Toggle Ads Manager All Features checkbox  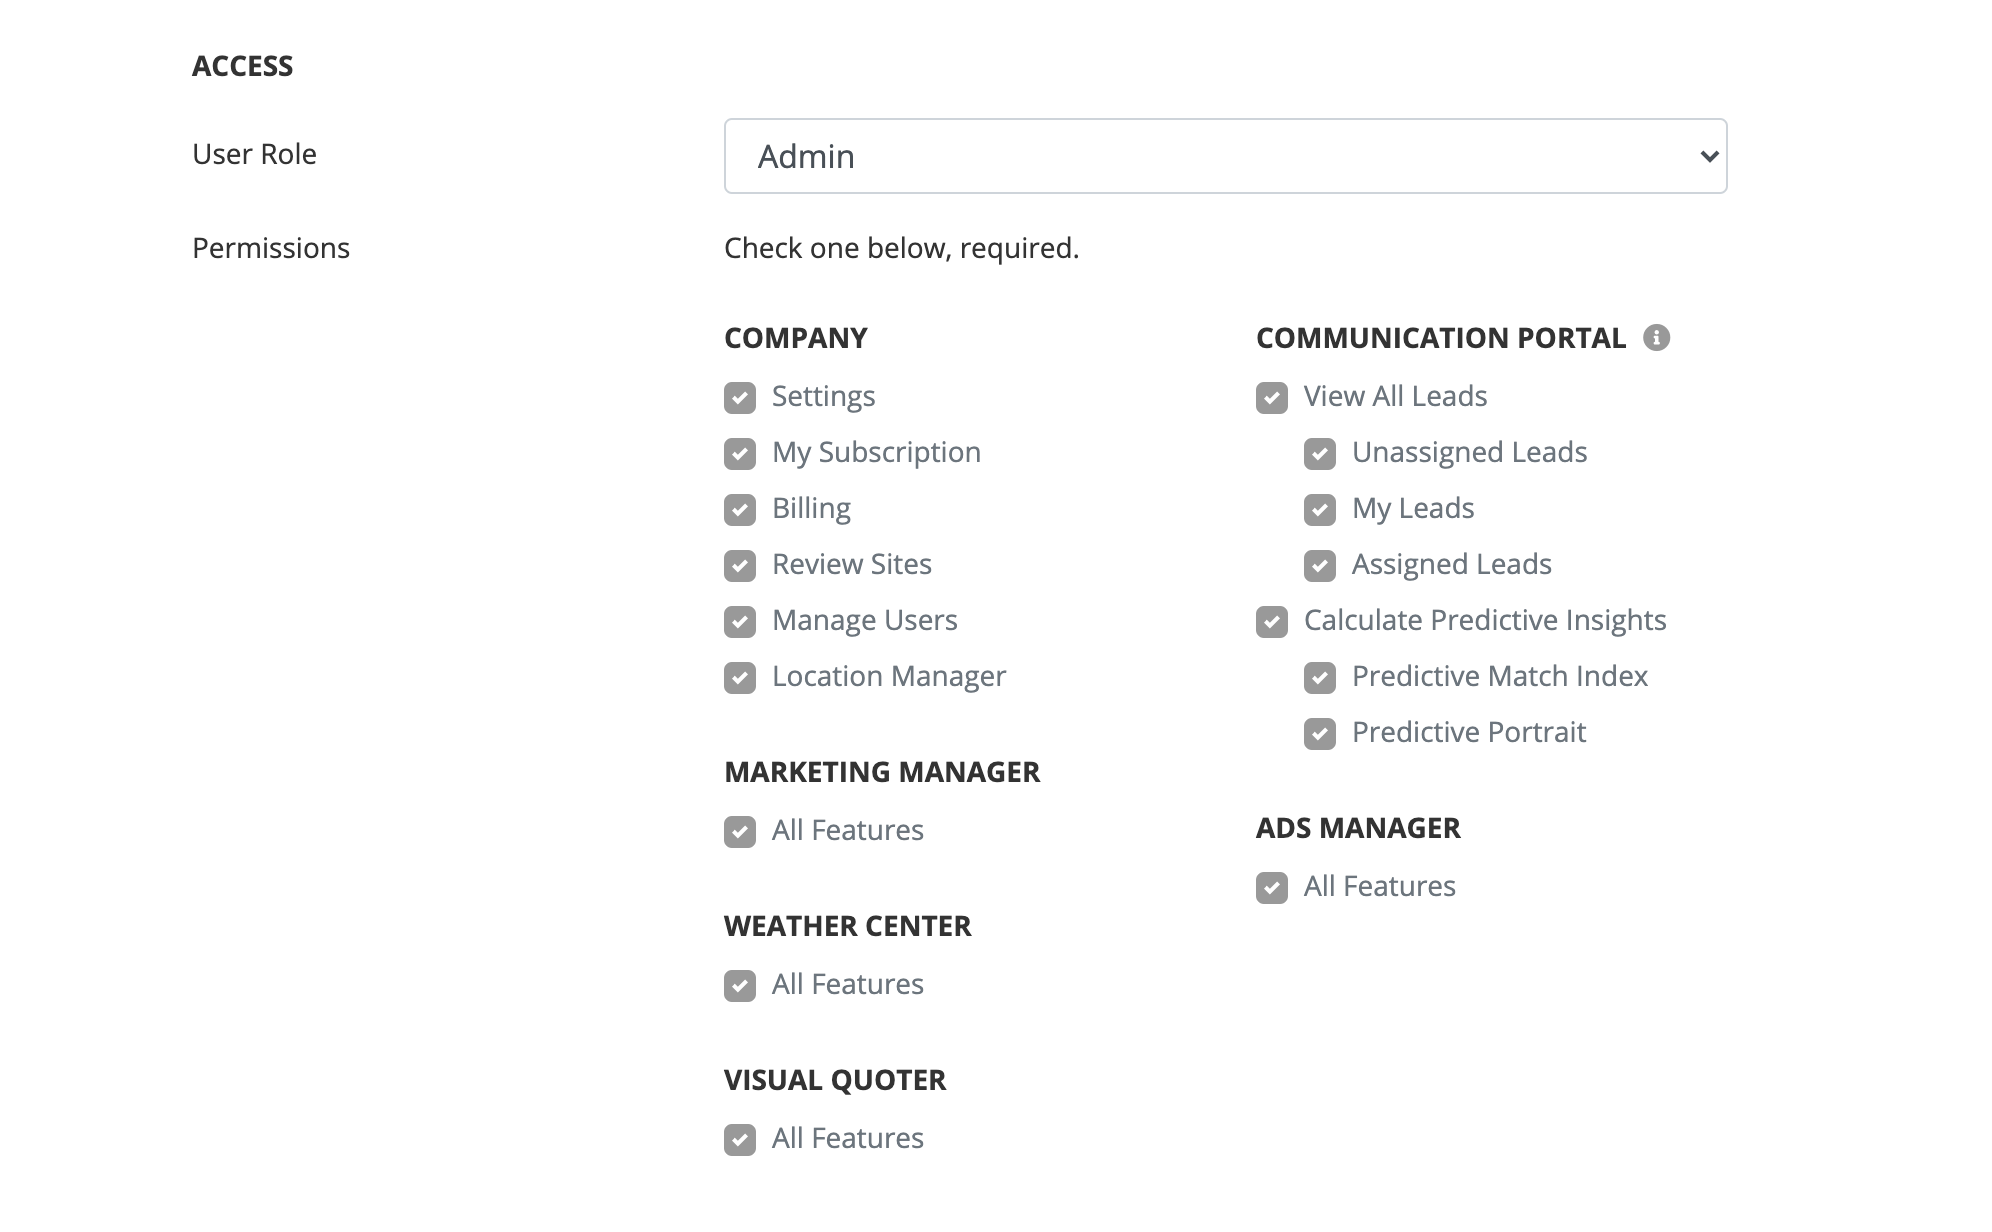click(x=1272, y=888)
